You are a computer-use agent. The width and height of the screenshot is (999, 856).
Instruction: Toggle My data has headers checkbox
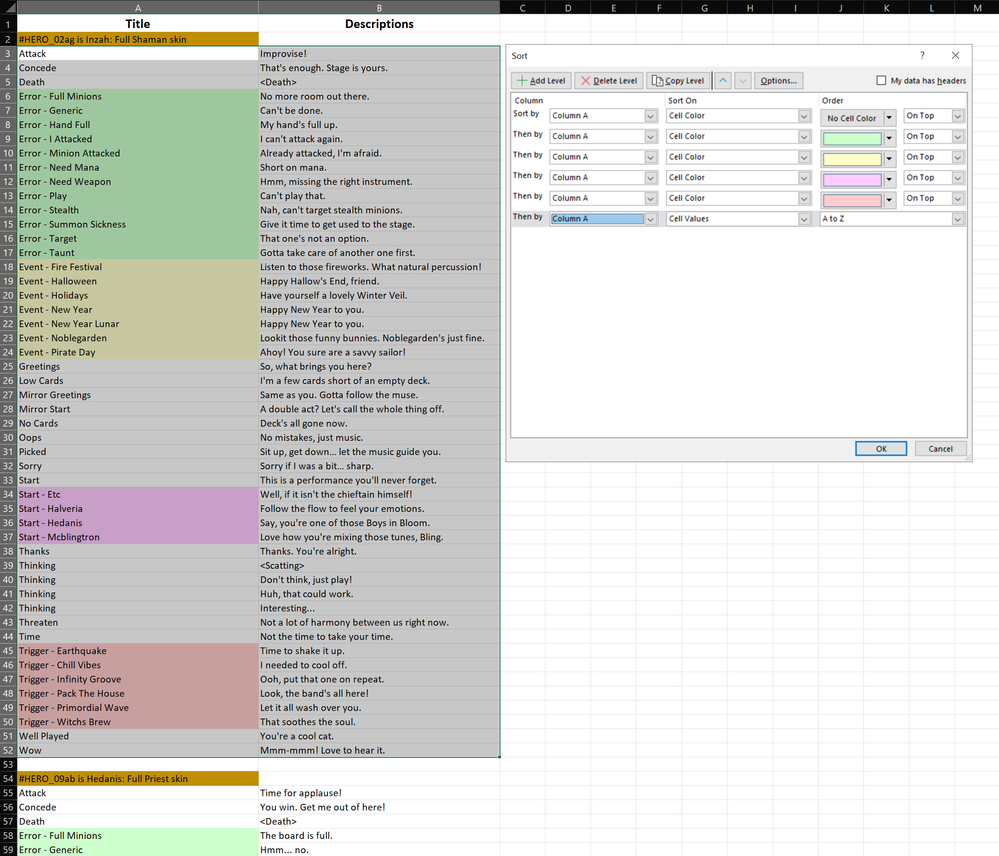pyautogui.click(x=881, y=80)
